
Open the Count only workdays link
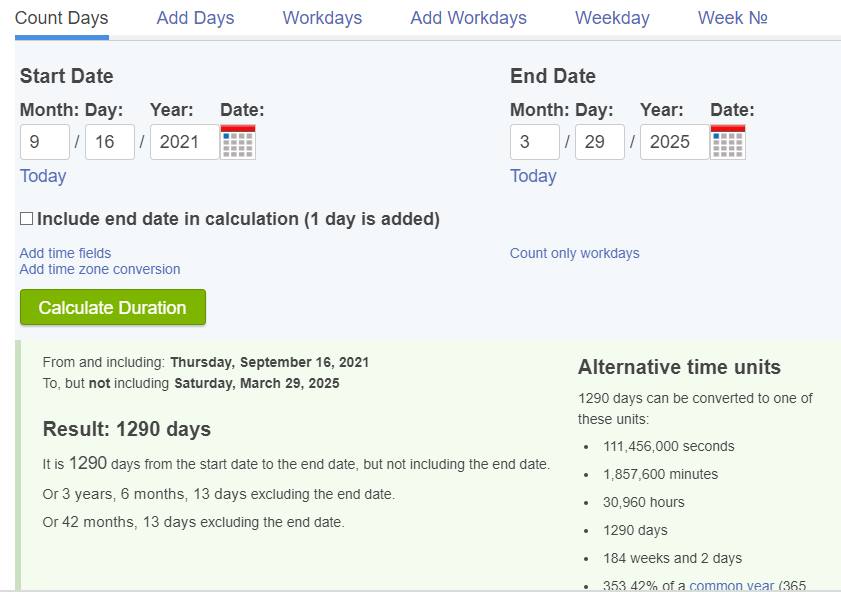click(x=574, y=253)
